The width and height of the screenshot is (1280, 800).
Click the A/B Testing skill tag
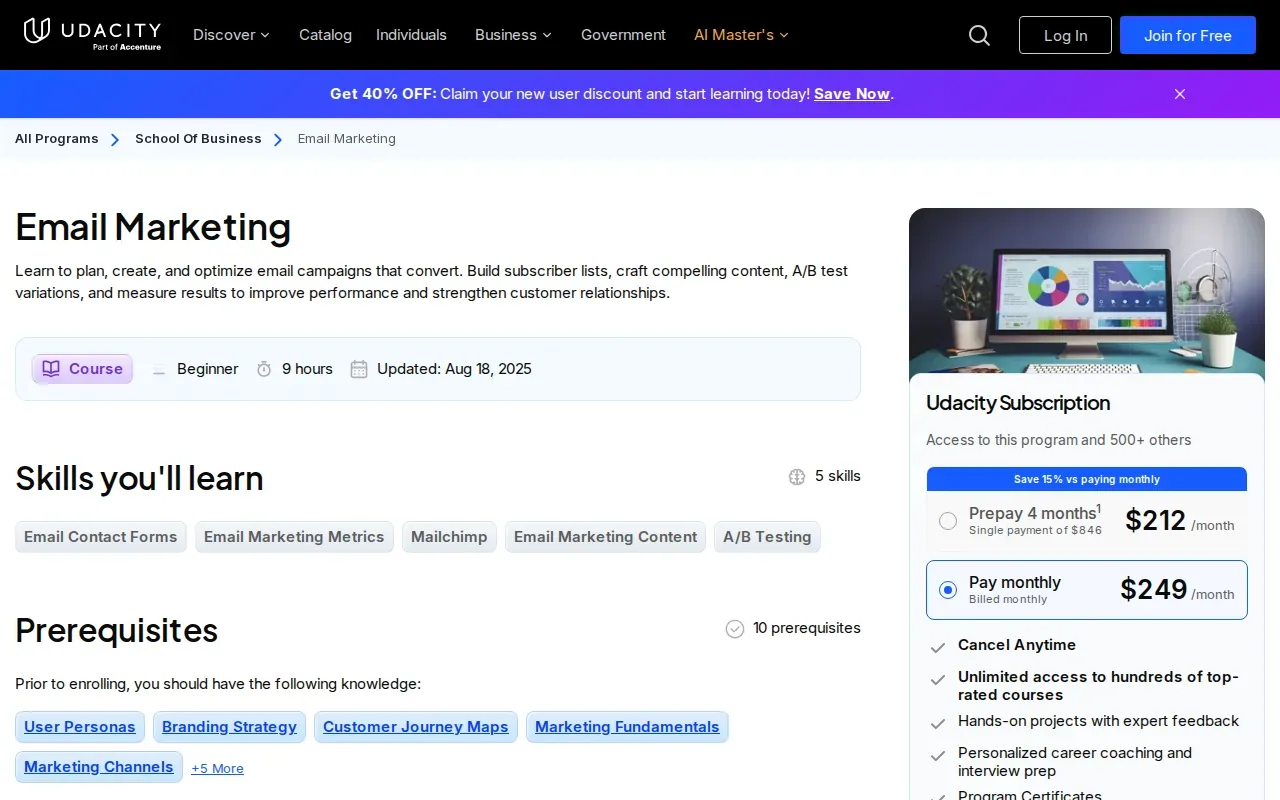point(767,537)
